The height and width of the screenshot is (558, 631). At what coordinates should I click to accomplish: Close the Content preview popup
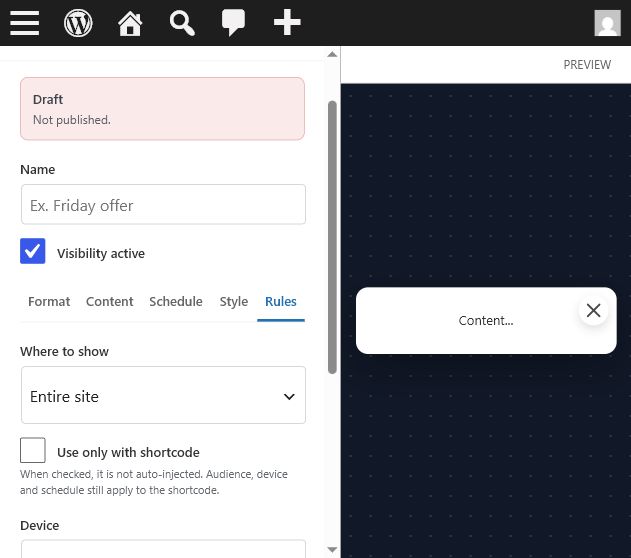click(593, 310)
